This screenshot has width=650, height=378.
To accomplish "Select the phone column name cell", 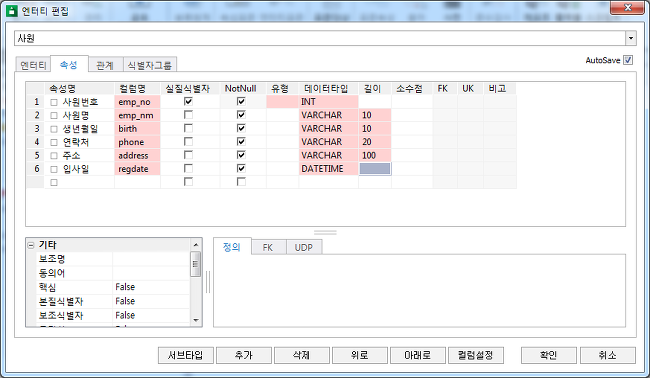I will tap(137, 142).
